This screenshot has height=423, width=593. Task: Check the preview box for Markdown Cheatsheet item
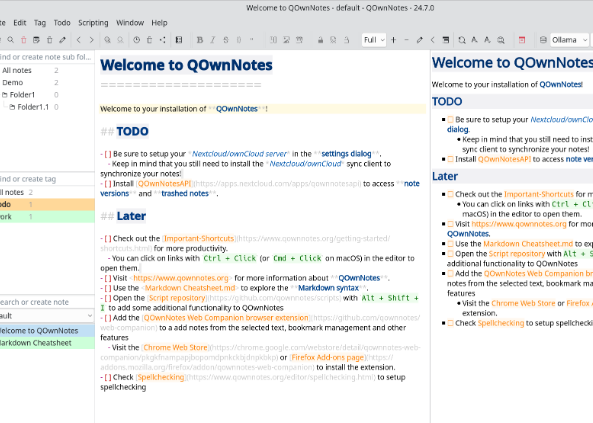click(450, 244)
